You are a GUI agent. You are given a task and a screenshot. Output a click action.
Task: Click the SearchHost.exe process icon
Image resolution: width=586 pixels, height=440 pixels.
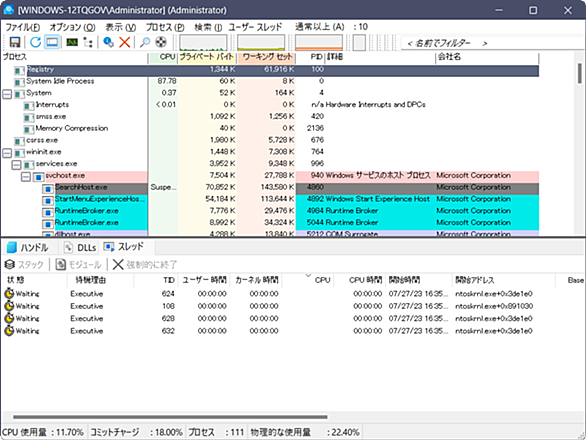pyautogui.click(x=48, y=189)
